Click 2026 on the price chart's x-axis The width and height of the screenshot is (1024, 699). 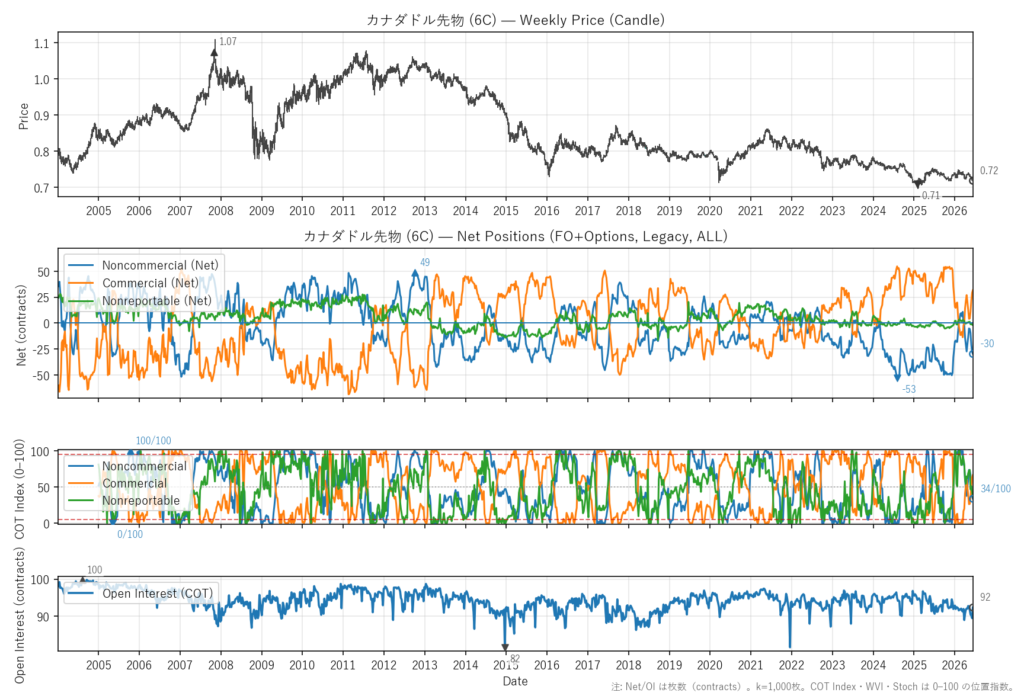[x=954, y=211]
